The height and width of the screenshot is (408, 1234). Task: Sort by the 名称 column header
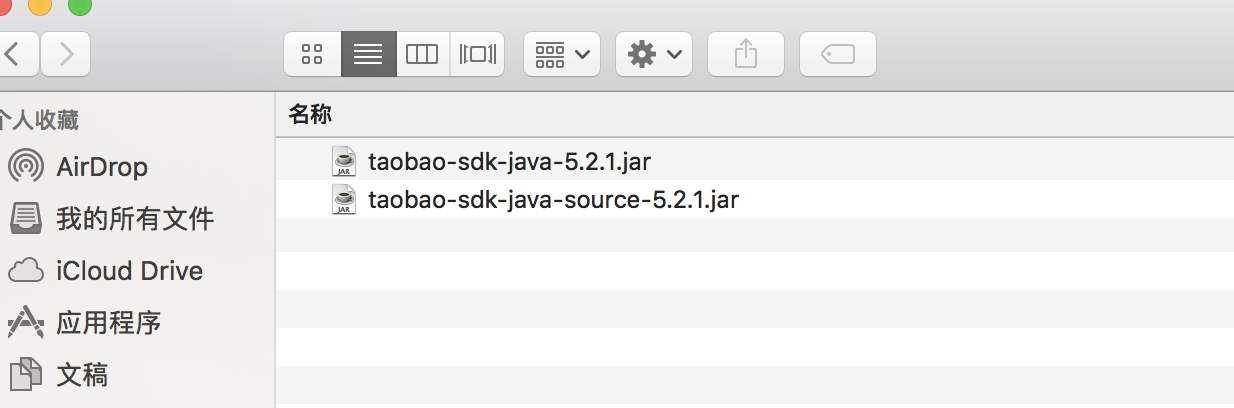pos(310,114)
